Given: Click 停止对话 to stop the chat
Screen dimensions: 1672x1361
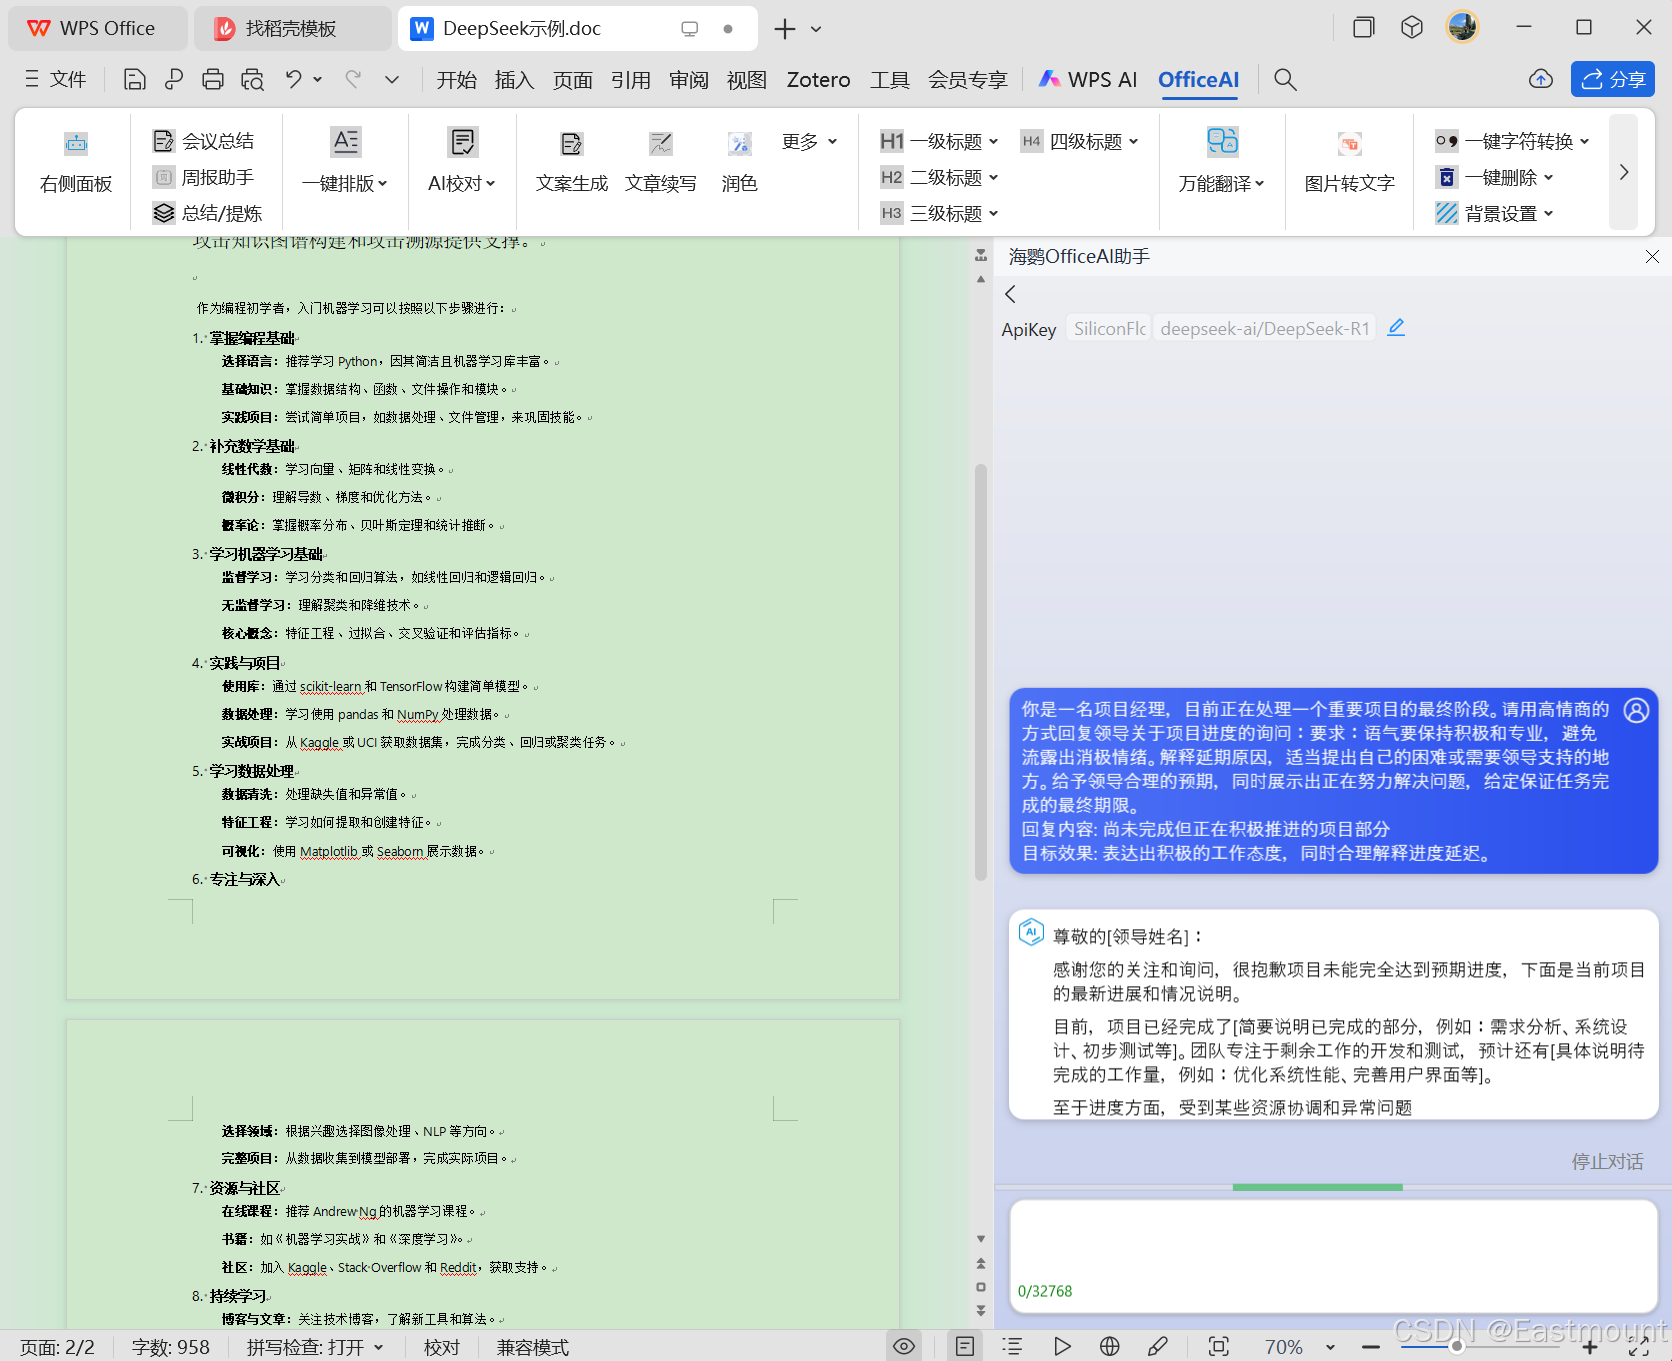Looking at the screenshot, I should click(1607, 1161).
